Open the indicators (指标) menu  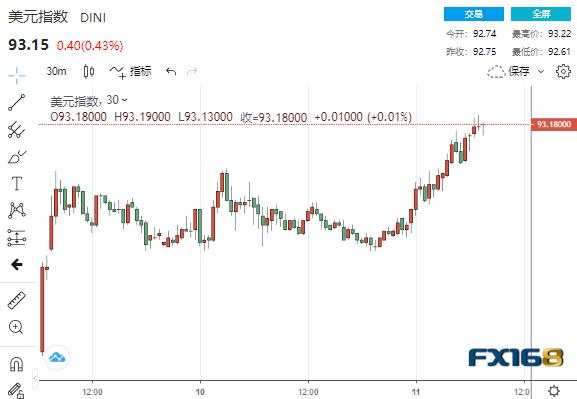point(131,71)
